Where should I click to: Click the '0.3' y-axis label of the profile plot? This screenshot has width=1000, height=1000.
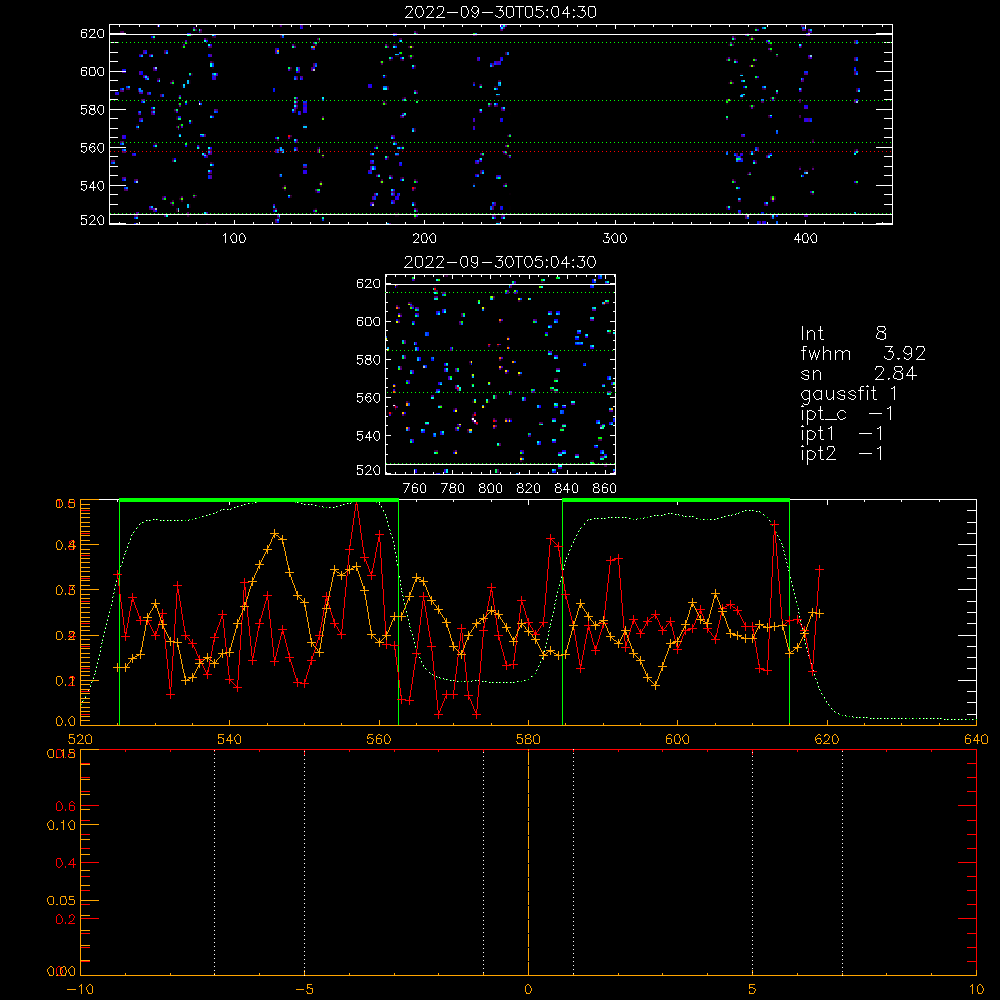tap(66, 591)
